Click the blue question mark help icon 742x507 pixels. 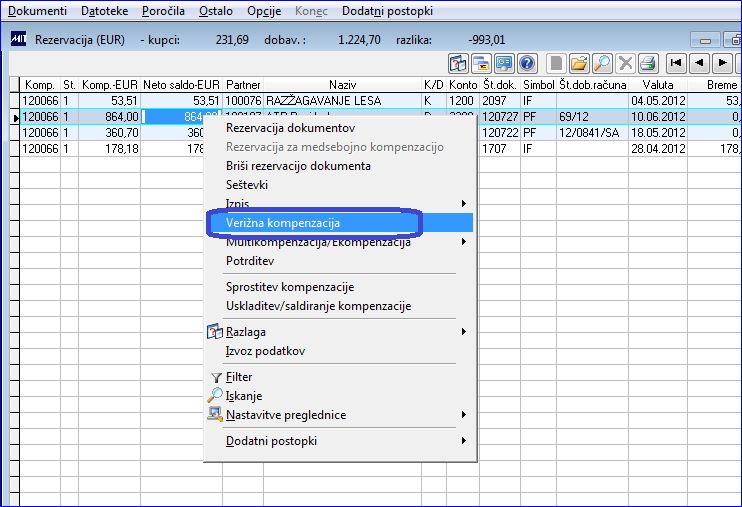(x=527, y=63)
